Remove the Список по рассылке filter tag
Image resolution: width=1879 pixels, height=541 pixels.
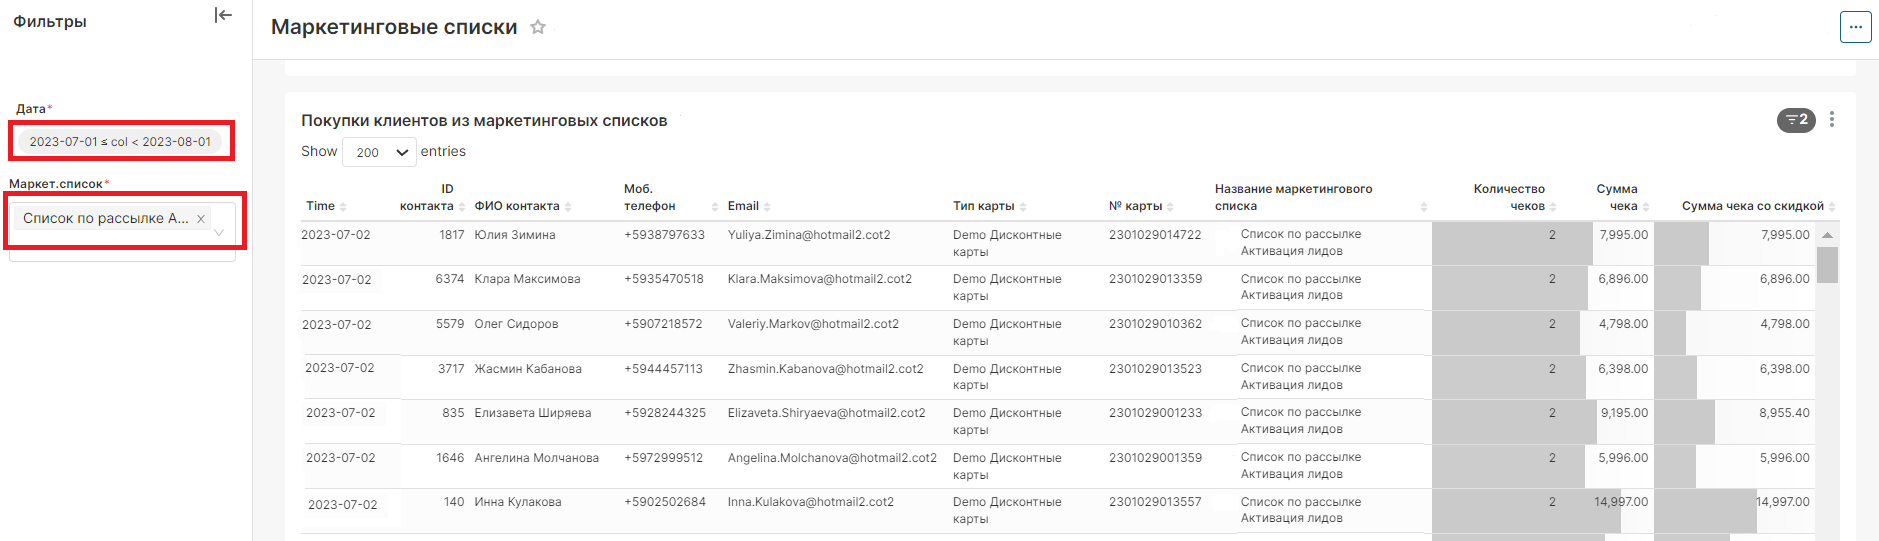[201, 219]
